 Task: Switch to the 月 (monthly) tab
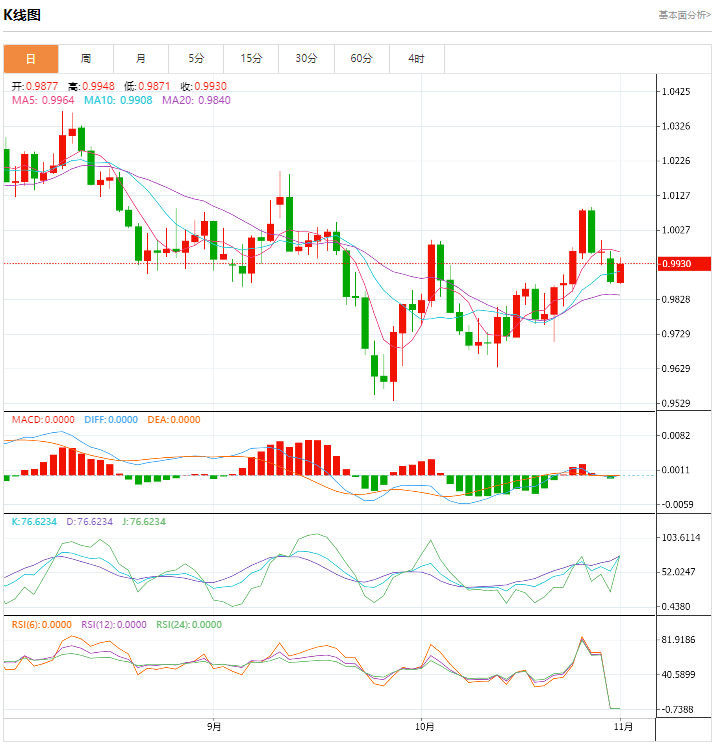pyautogui.click(x=141, y=59)
